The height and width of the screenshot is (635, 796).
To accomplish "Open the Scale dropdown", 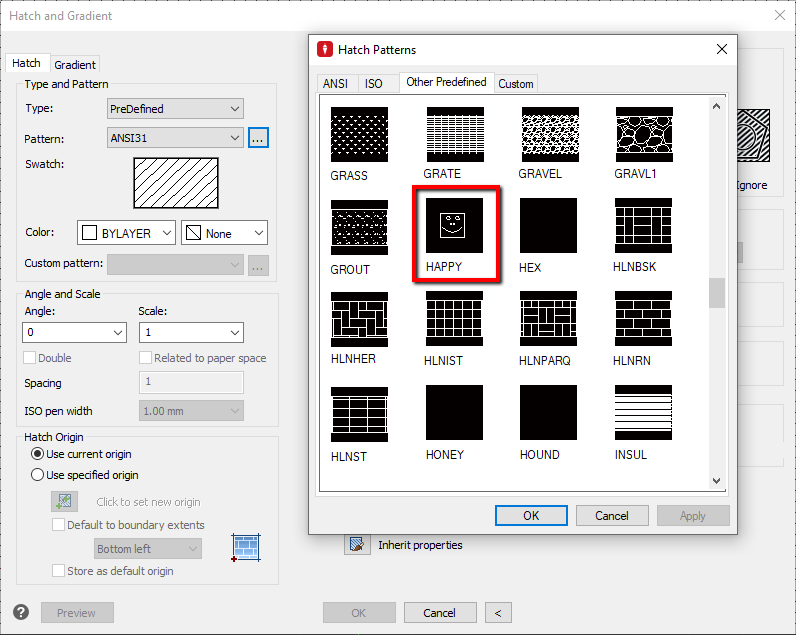I will coord(191,332).
